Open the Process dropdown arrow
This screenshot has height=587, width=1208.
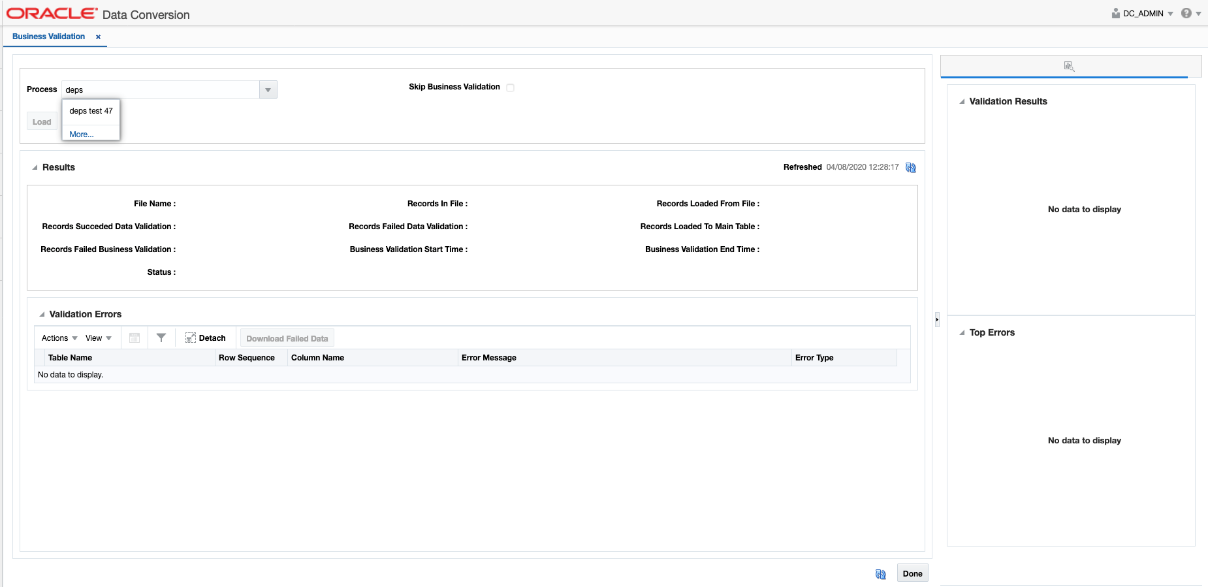coord(268,90)
